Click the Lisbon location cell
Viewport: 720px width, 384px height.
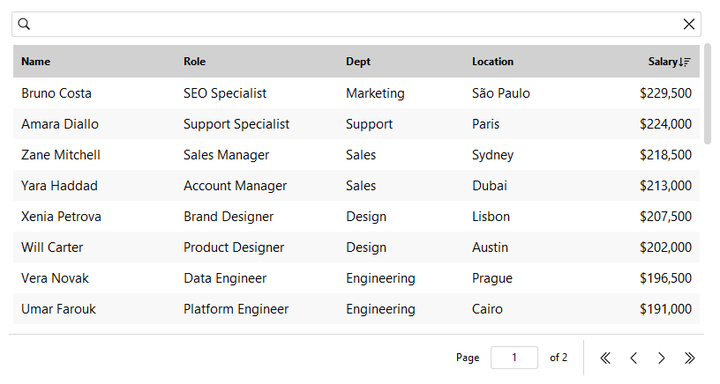click(x=491, y=216)
